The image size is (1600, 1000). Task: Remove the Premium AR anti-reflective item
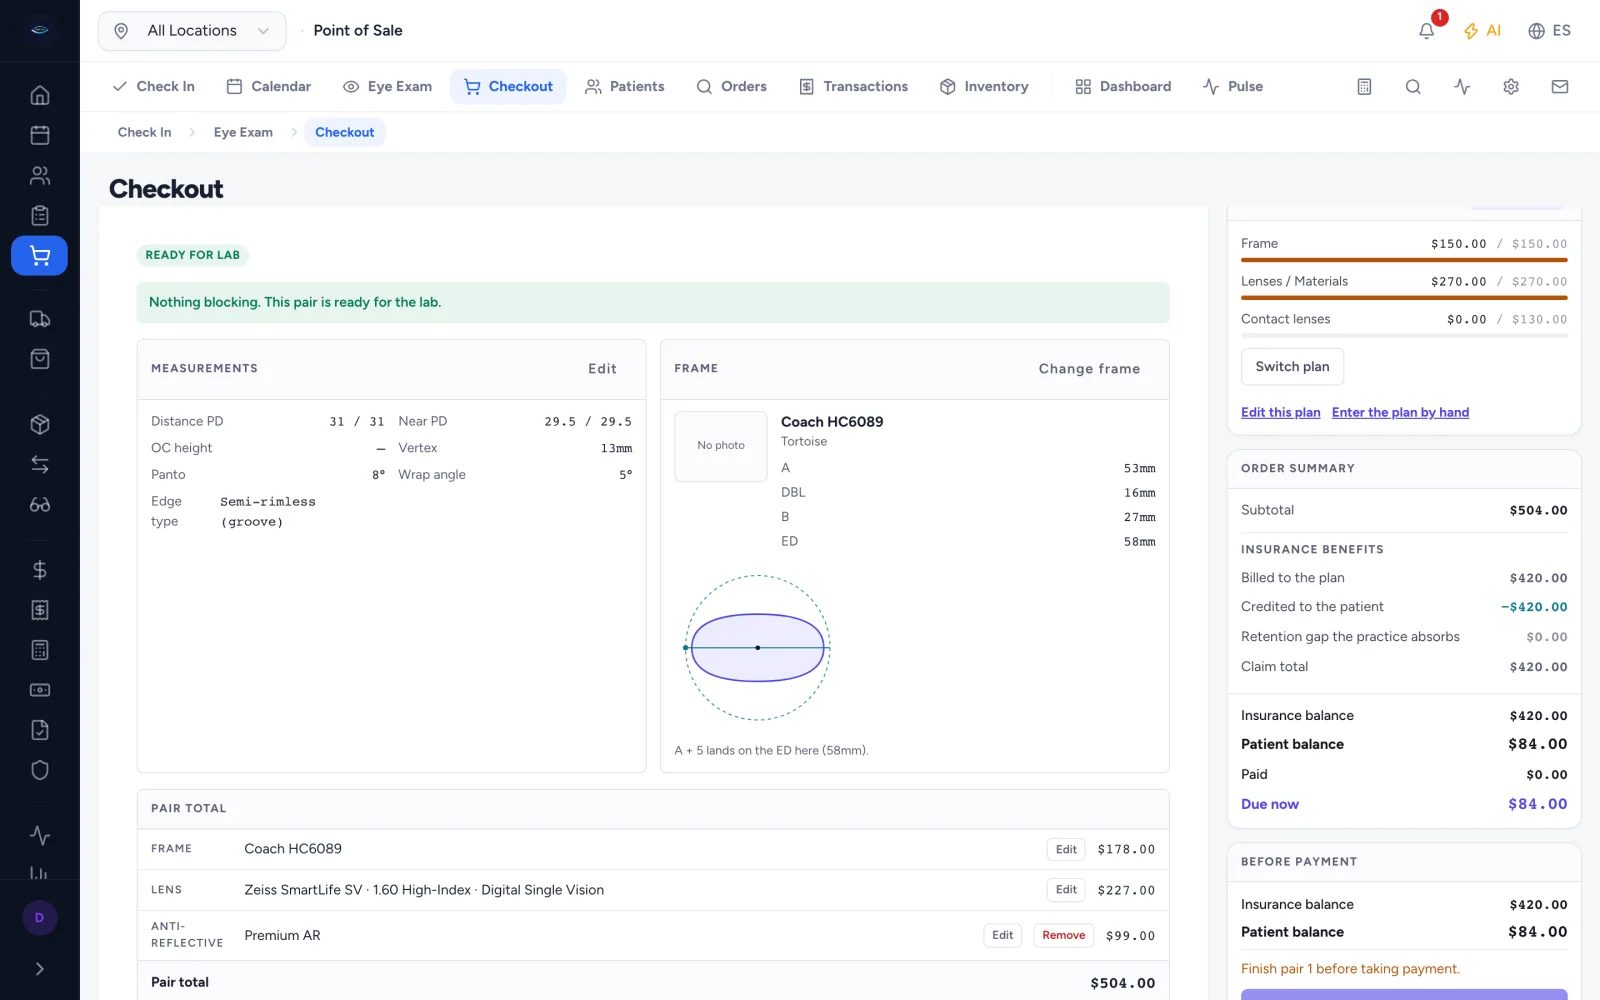1063,936
